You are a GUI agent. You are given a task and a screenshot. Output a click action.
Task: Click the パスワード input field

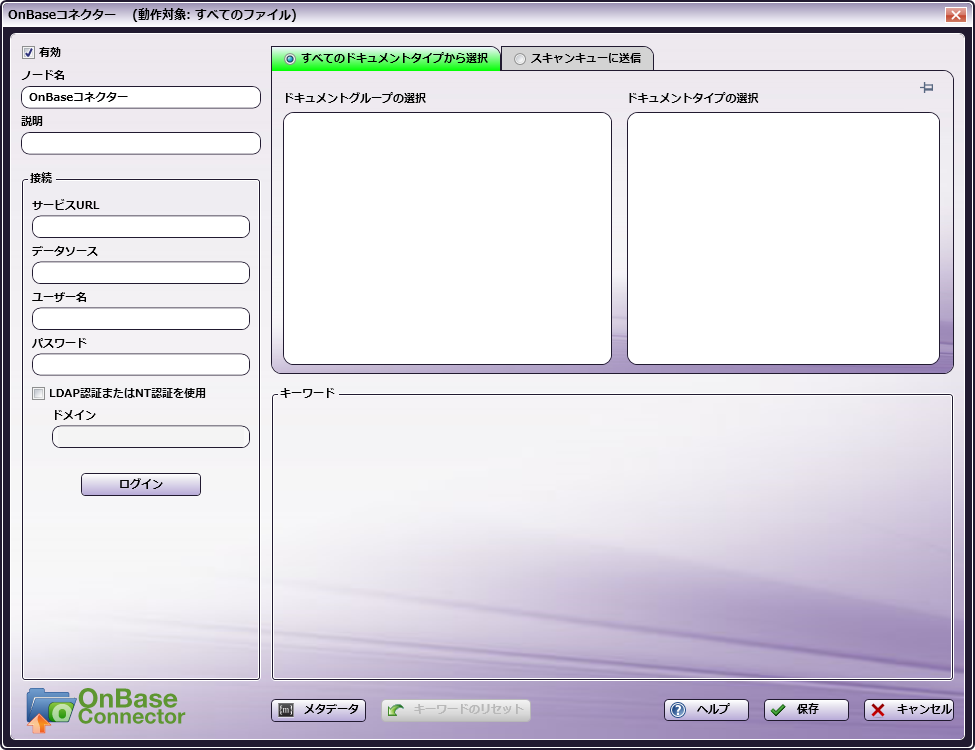pos(141,364)
